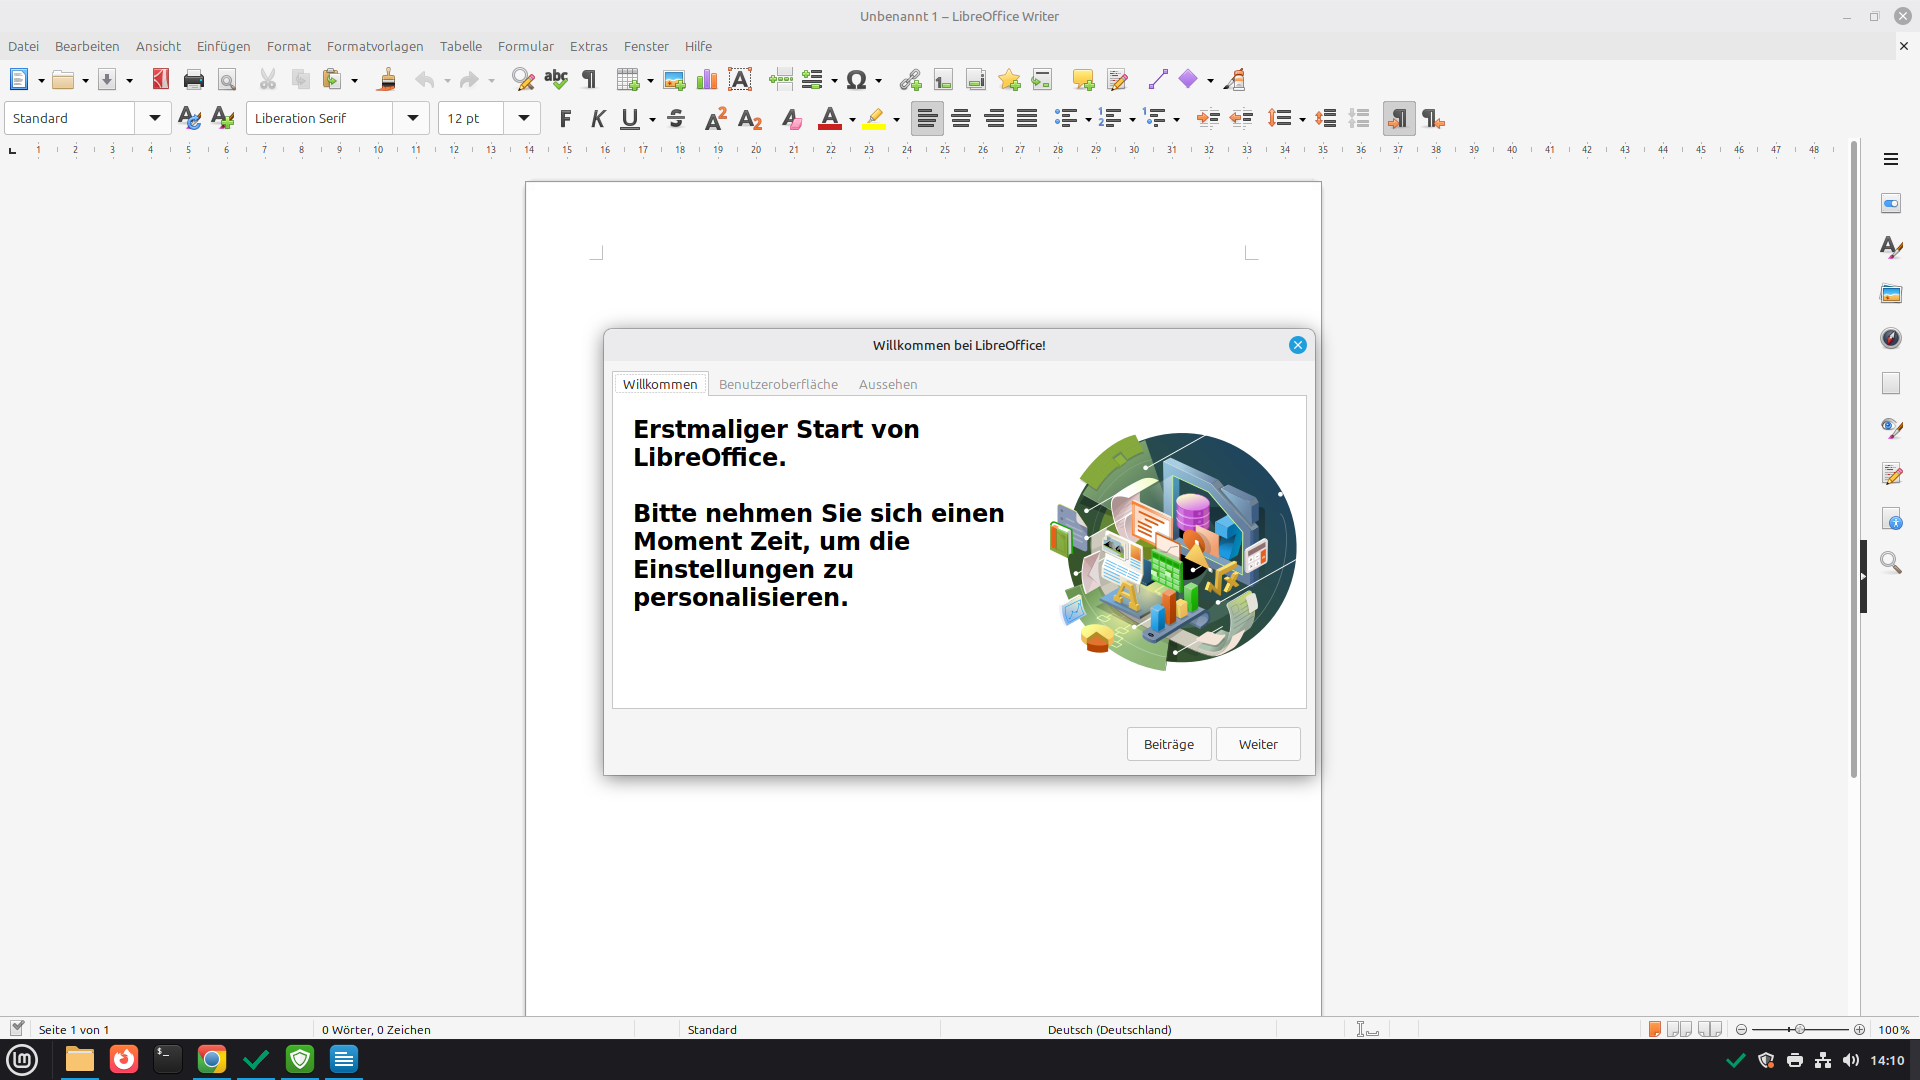
Task: Insert a bookmark star icon
Action: pos(1009,80)
